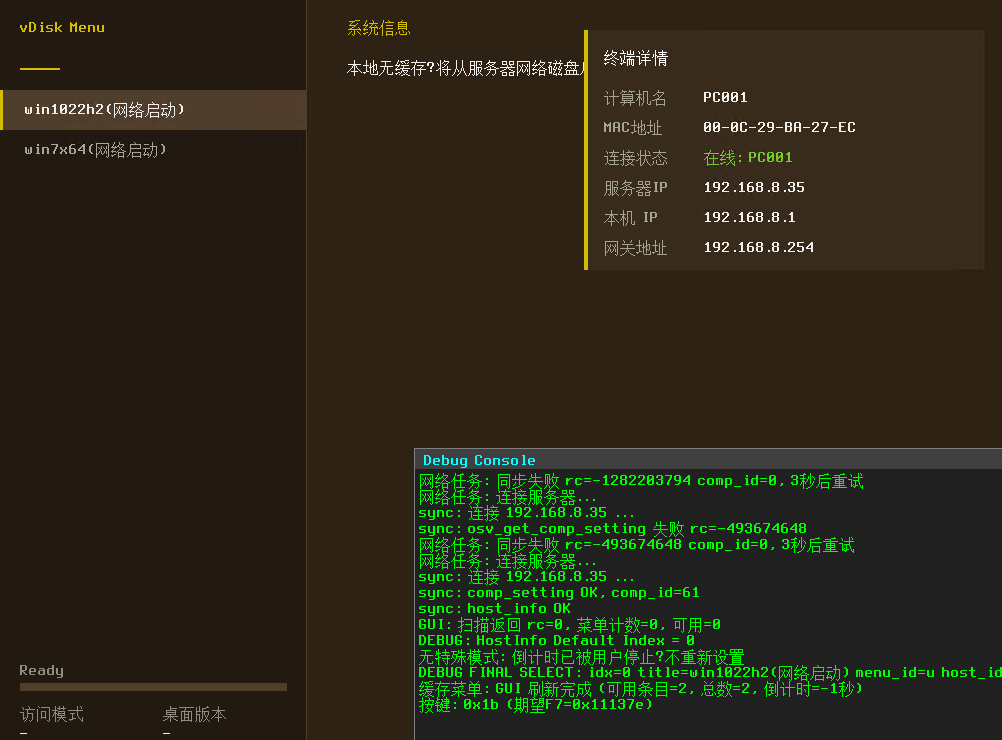The height and width of the screenshot is (740, 1002).
Task: Click the server IP 192.168.8.35 value
Action: tap(753, 187)
